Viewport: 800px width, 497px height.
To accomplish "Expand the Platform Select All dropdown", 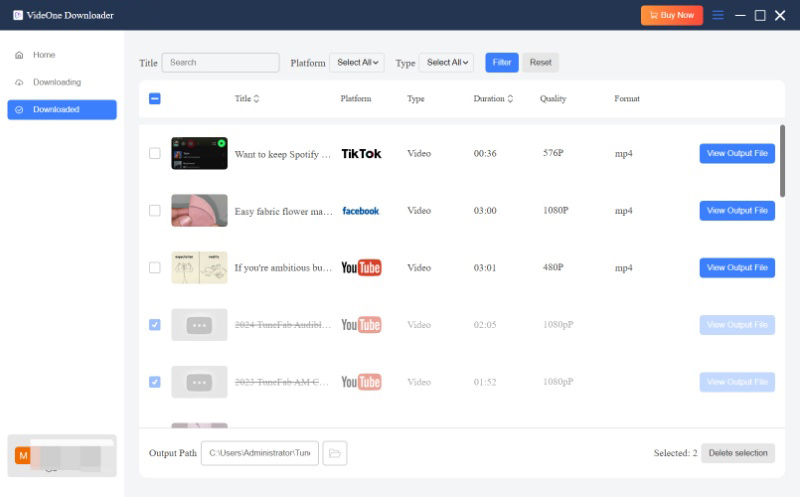I will tap(357, 62).
